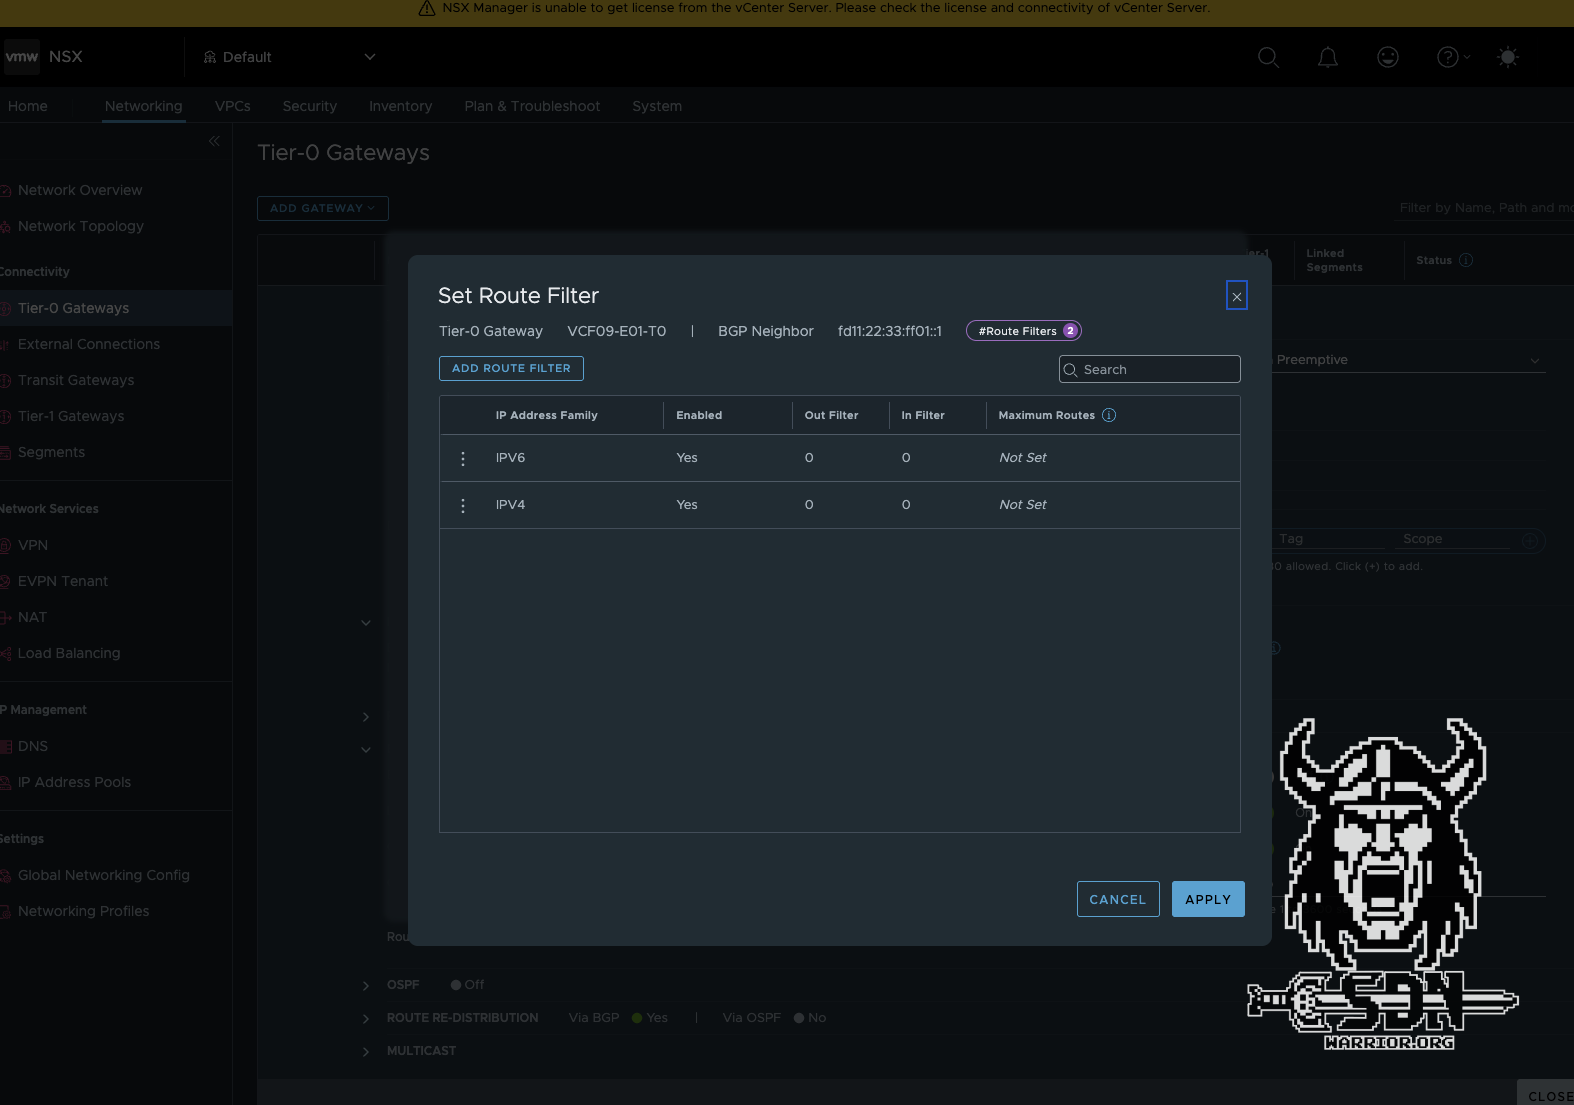1574x1105 pixels.
Task: Click the Add Route Filter button
Action: (511, 368)
